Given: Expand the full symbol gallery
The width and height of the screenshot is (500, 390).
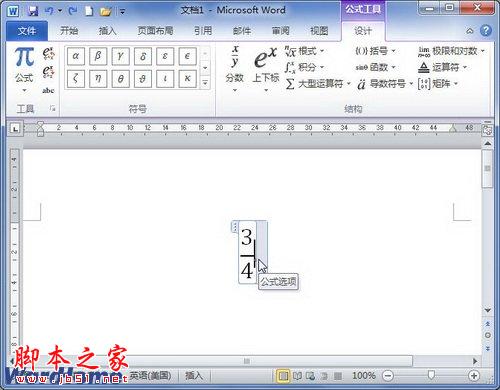Looking at the screenshot, I should click(205, 82).
